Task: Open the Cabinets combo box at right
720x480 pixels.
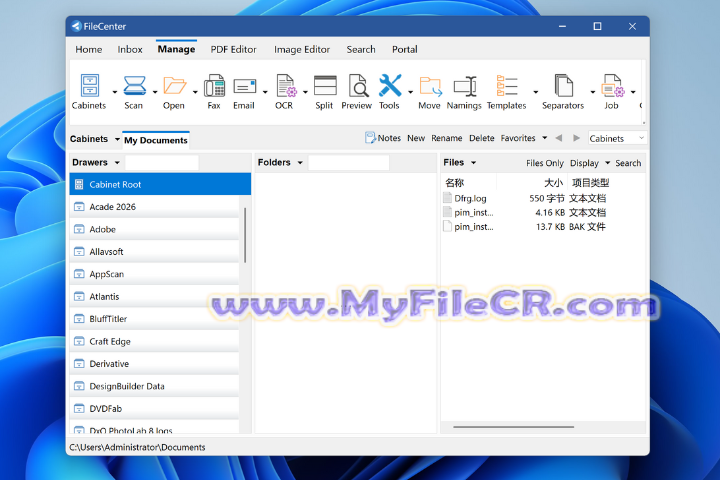Action: click(x=618, y=138)
